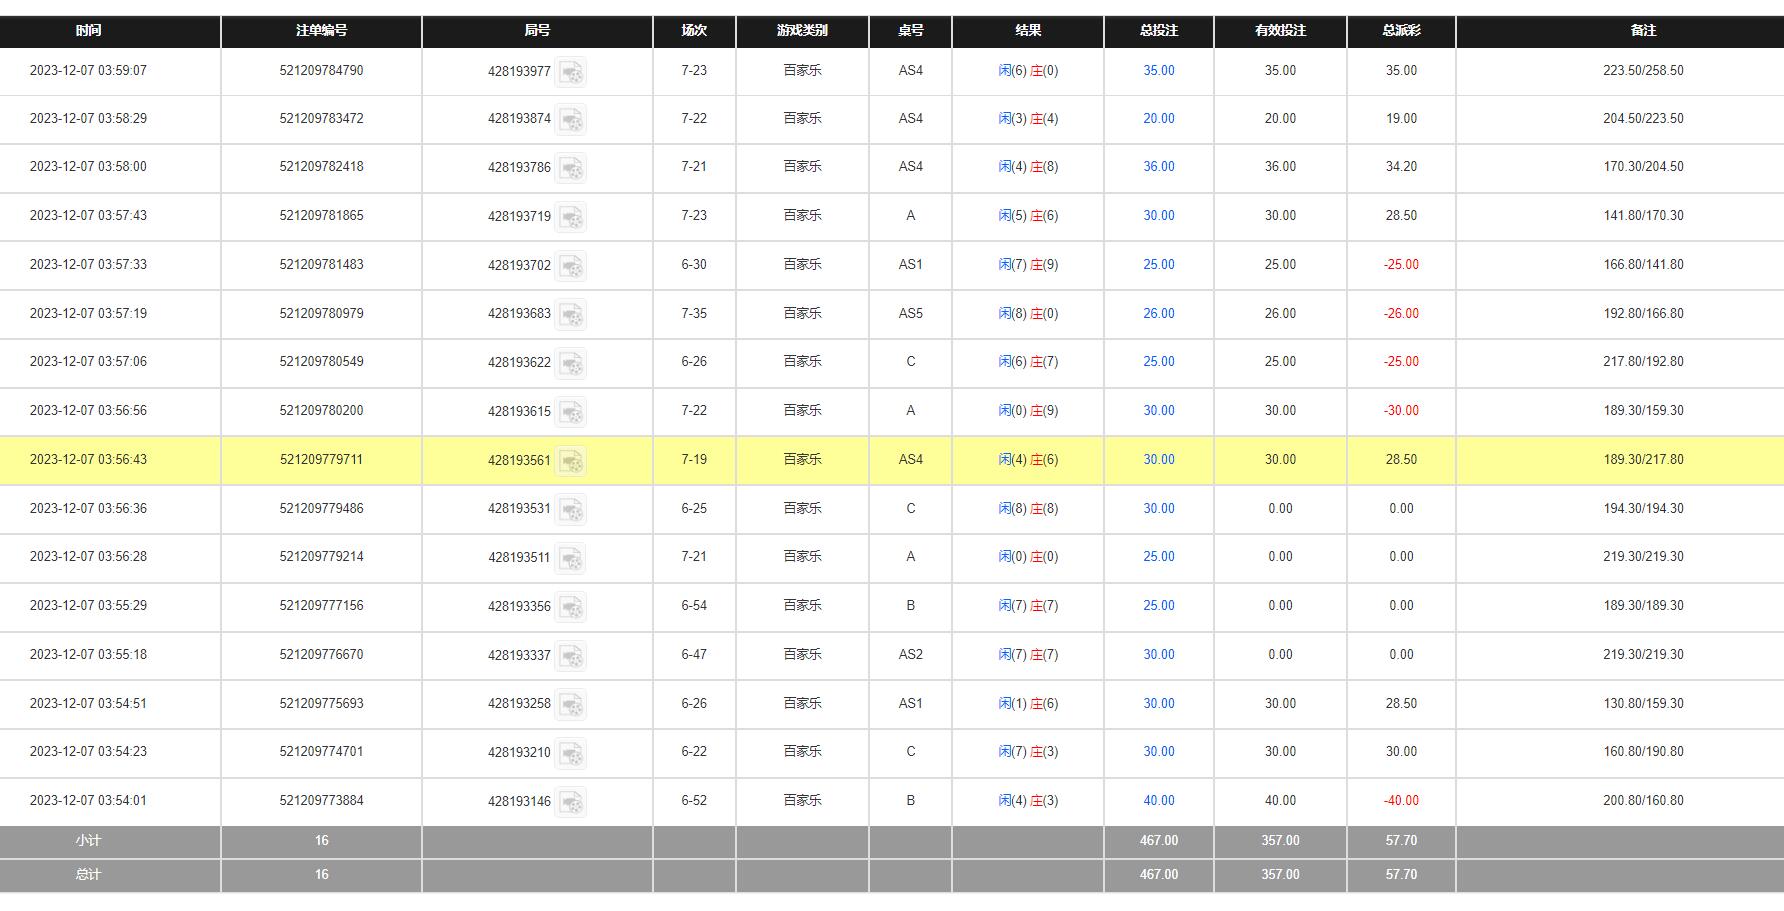Click the result 闲(0) 庄(0) cell
Screen dimensions: 1784x911
tap(1028, 557)
